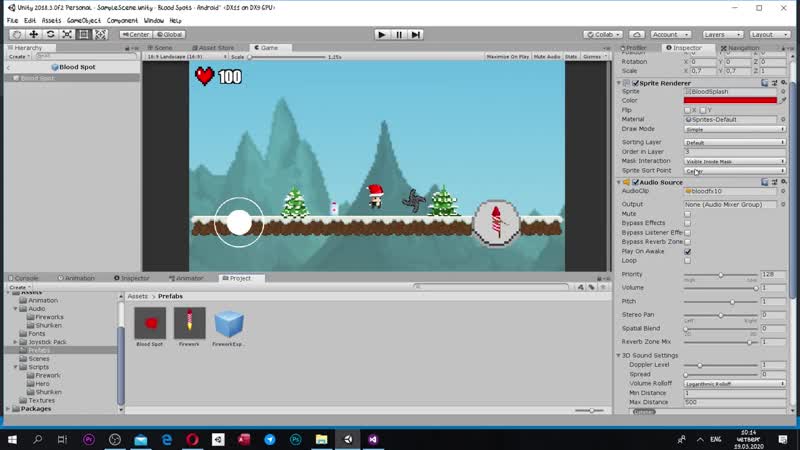
Task: Open the GameObject menu
Action: [x=84, y=20]
